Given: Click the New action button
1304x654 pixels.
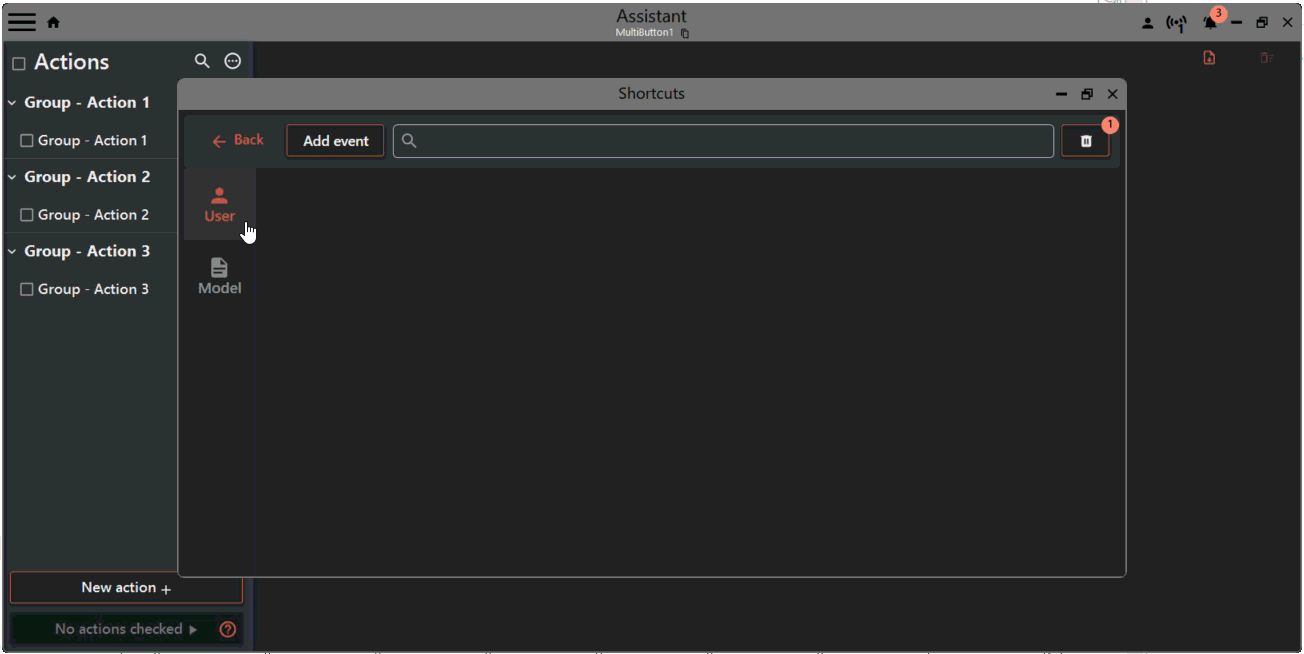Looking at the screenshot, I should [x=126, y=588].
